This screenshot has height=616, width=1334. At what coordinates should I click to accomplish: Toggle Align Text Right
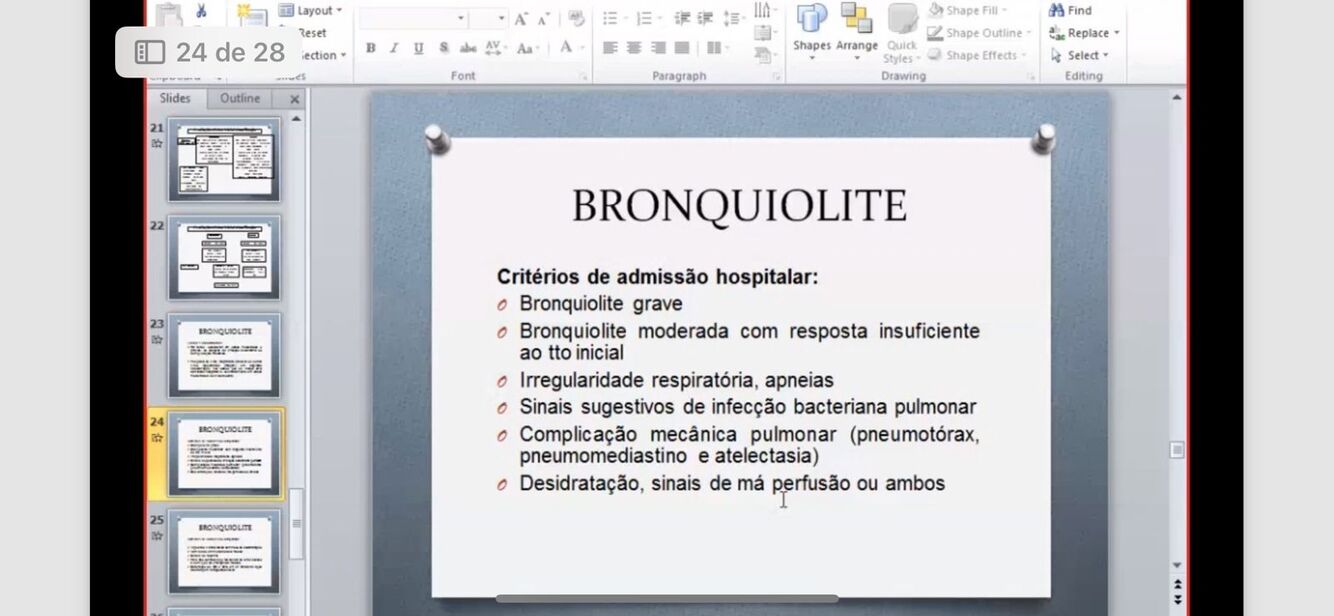pyautogui.click(x=658, y=47)
